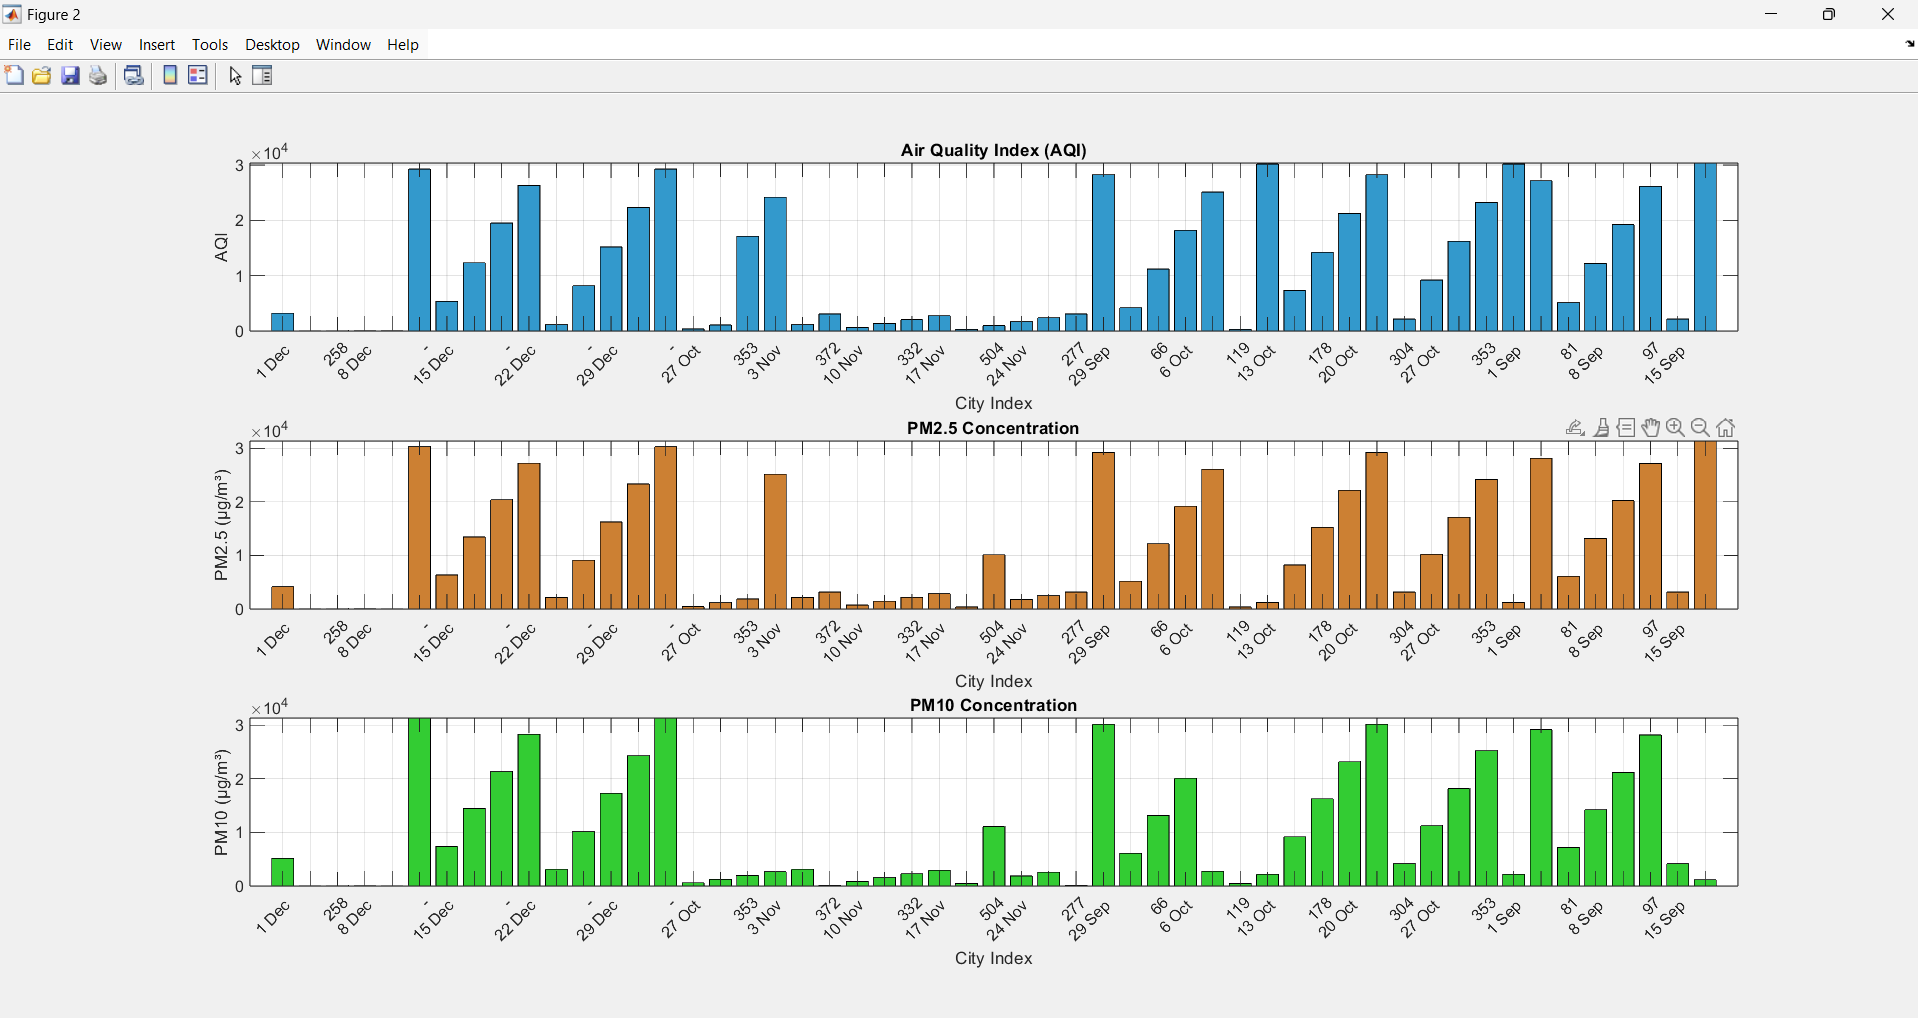Click zoom out magnifier on PM2.5 axes
The image size is (1918, 1018).
pyautogui.click(x=1701, y=428)
